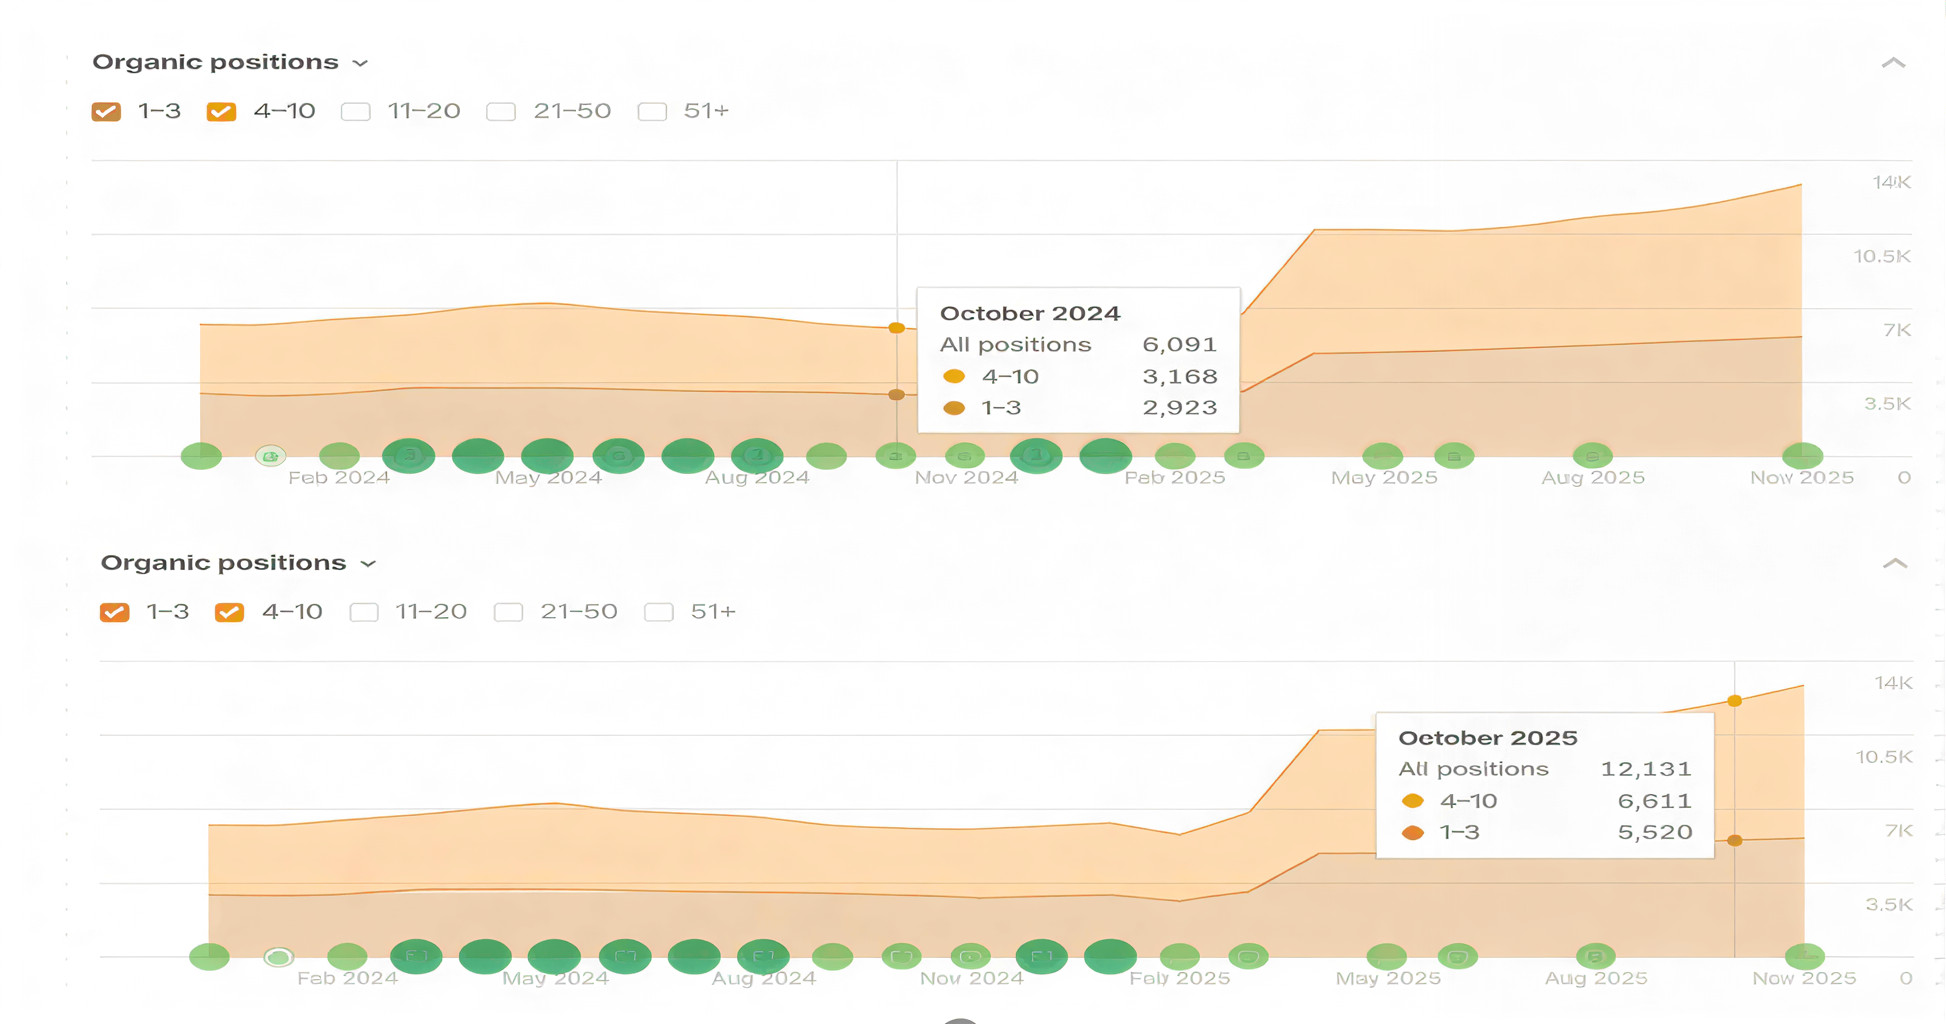Collapse the top chart using the chevron
This screenshot has height=1024, width=1946.
coord(1893,63)
